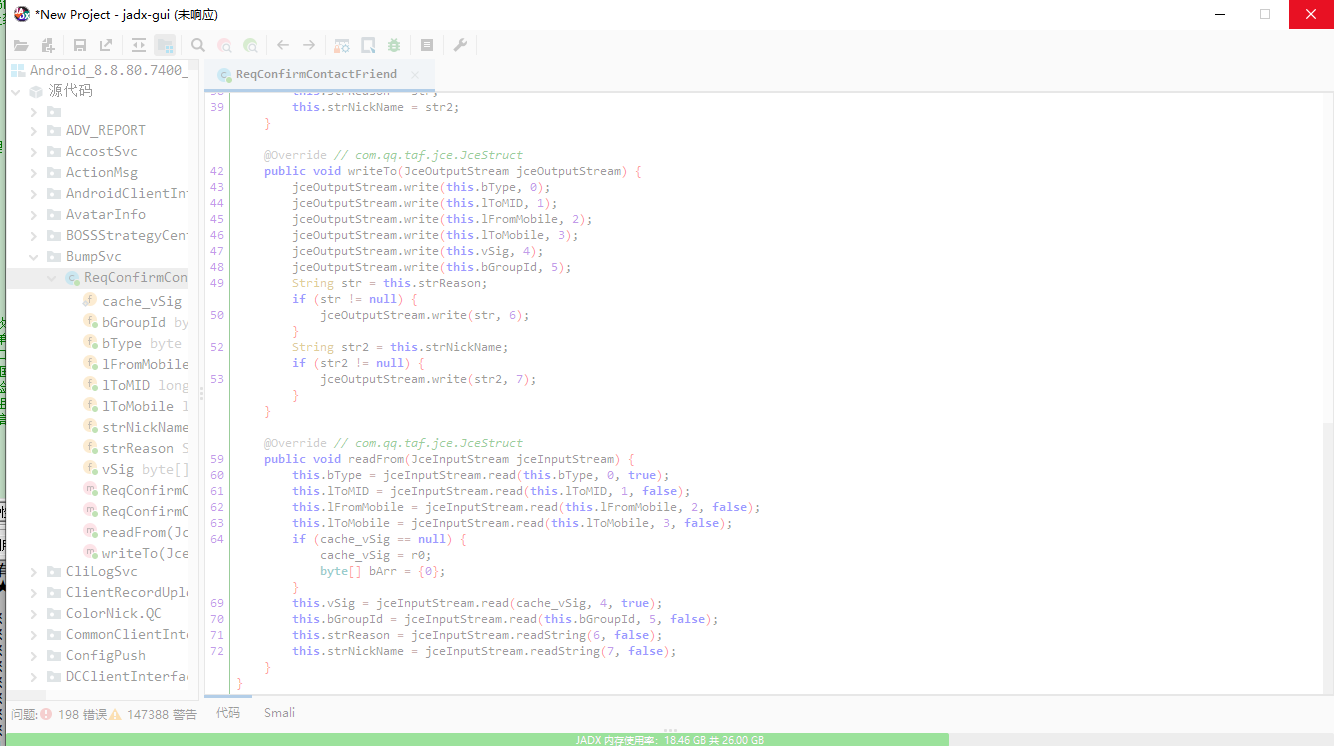The width and height of the screenshot is (1334, 746).
Task: Click the readFrom method name in code
Action: coord(376,459)
